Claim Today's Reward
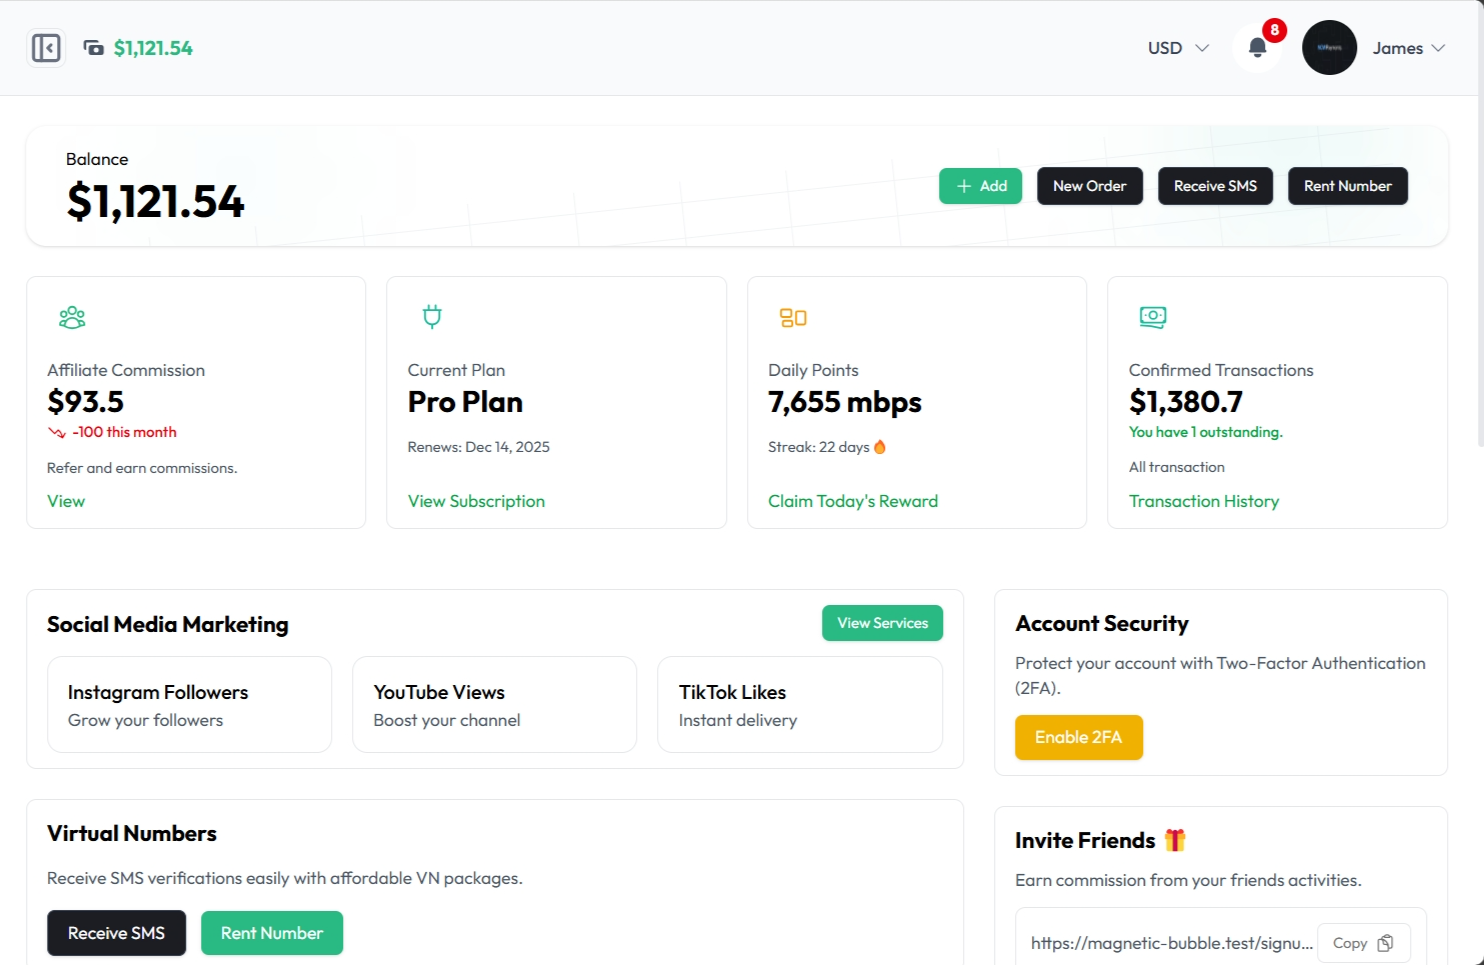 click(853, 500)
